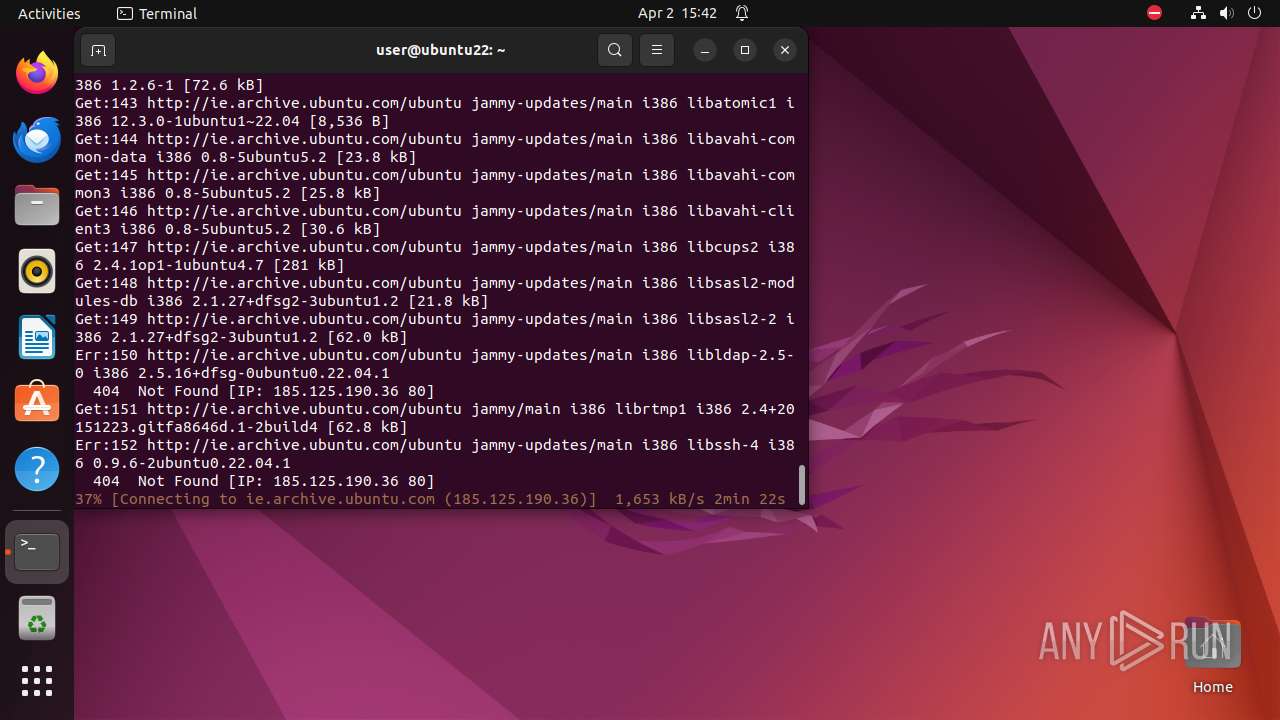Viewport: 1280px width, 720px height.
Task: Minimize the terminal window
Action: pyautogui.click(x=705, y=50)
